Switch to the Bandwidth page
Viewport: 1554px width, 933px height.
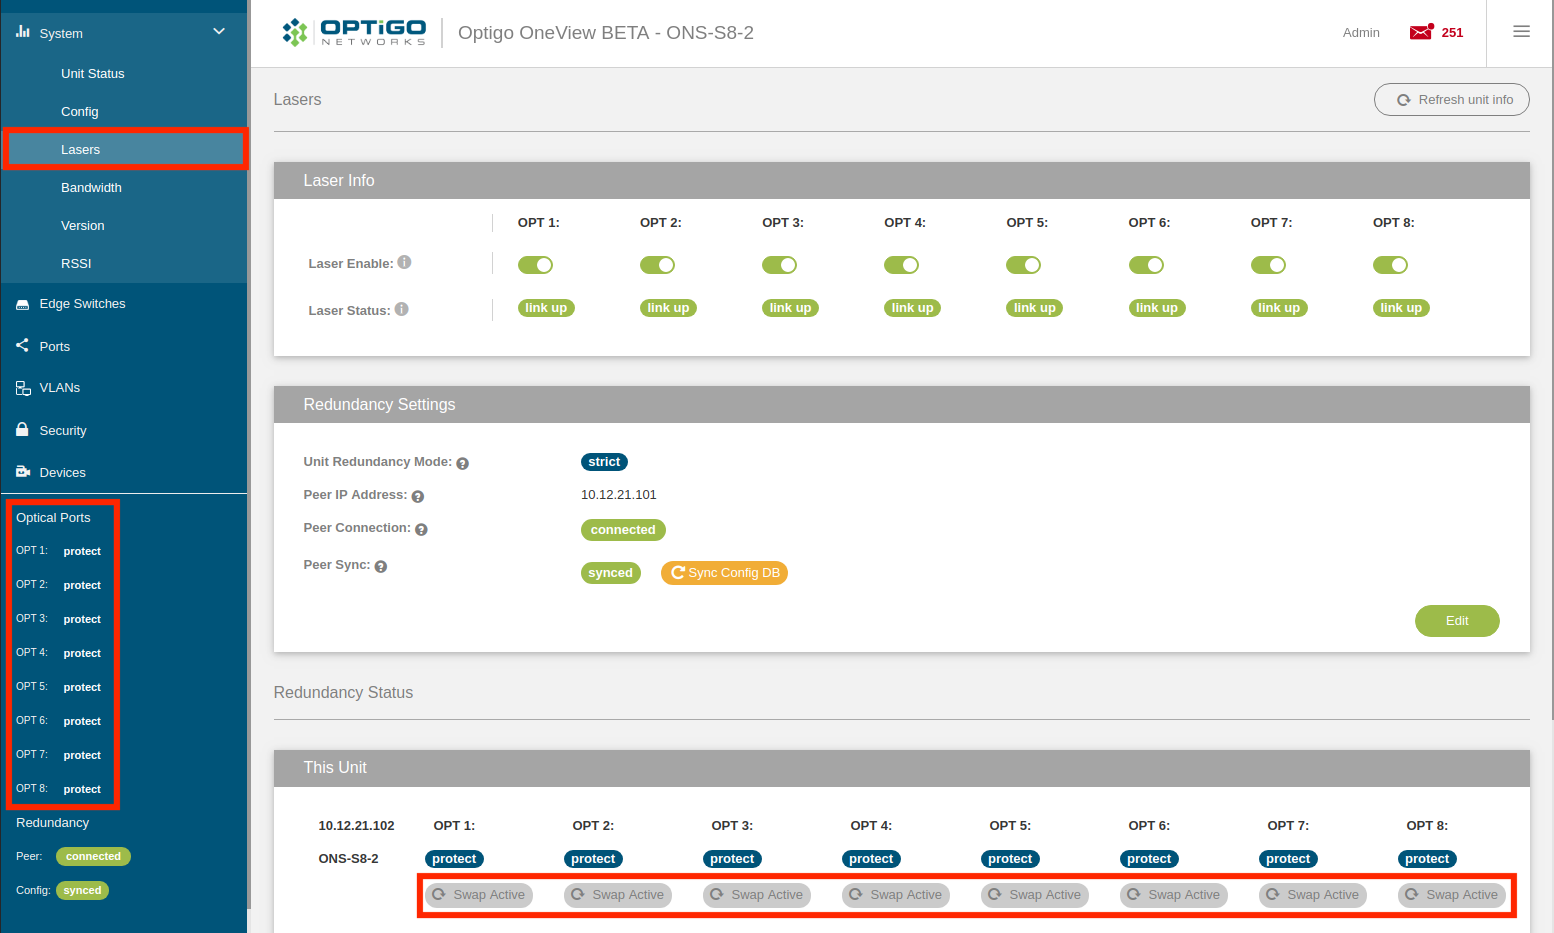91,187
